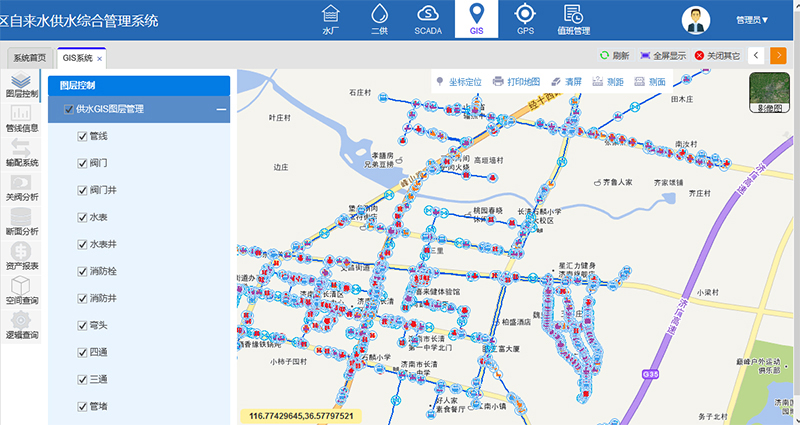Open 关阀分析 valve analysis sidebar tool
Viewport: 800px width, 425px height.
click(22, 185)
